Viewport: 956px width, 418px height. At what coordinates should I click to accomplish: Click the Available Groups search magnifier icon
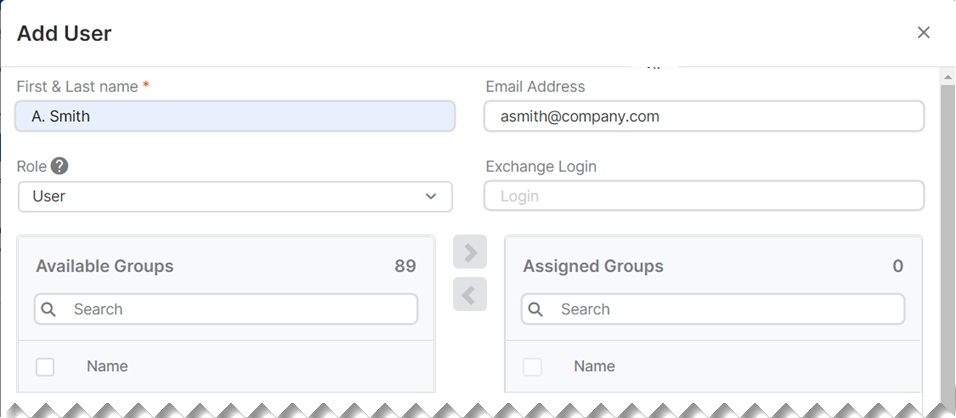[49, 309]
